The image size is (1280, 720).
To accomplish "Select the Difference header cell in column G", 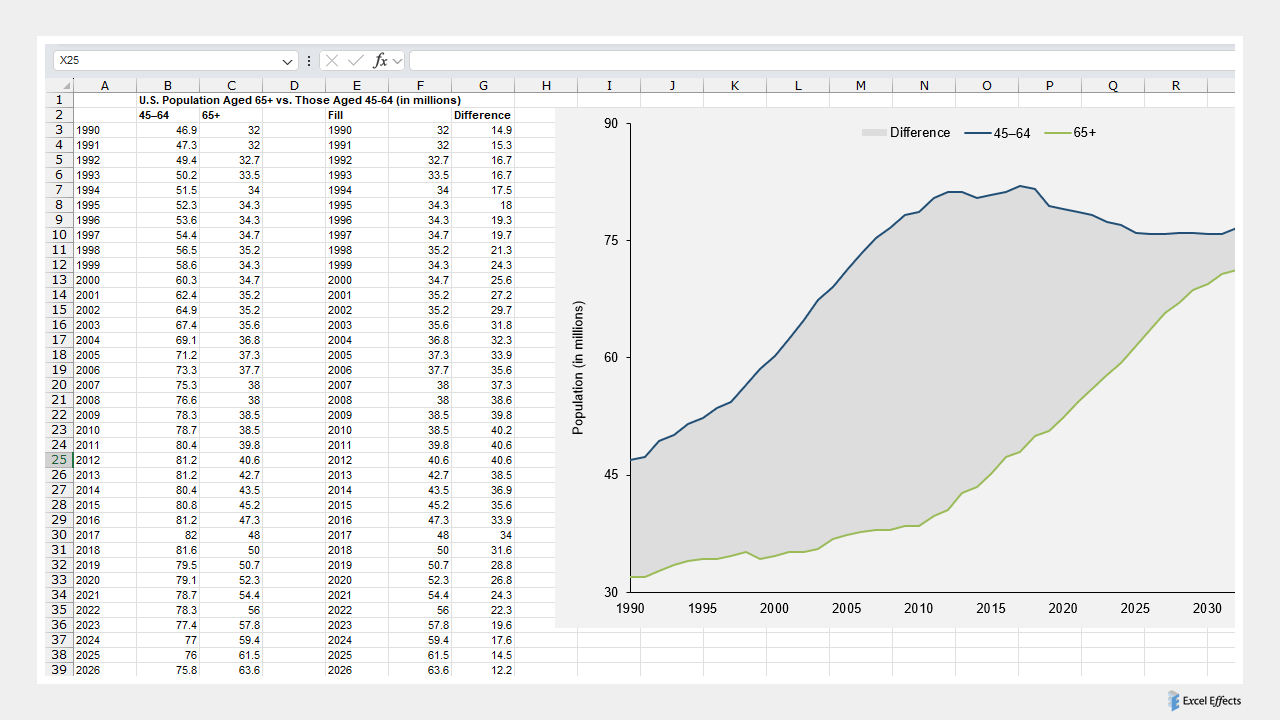I will click(x=482, y=115).
